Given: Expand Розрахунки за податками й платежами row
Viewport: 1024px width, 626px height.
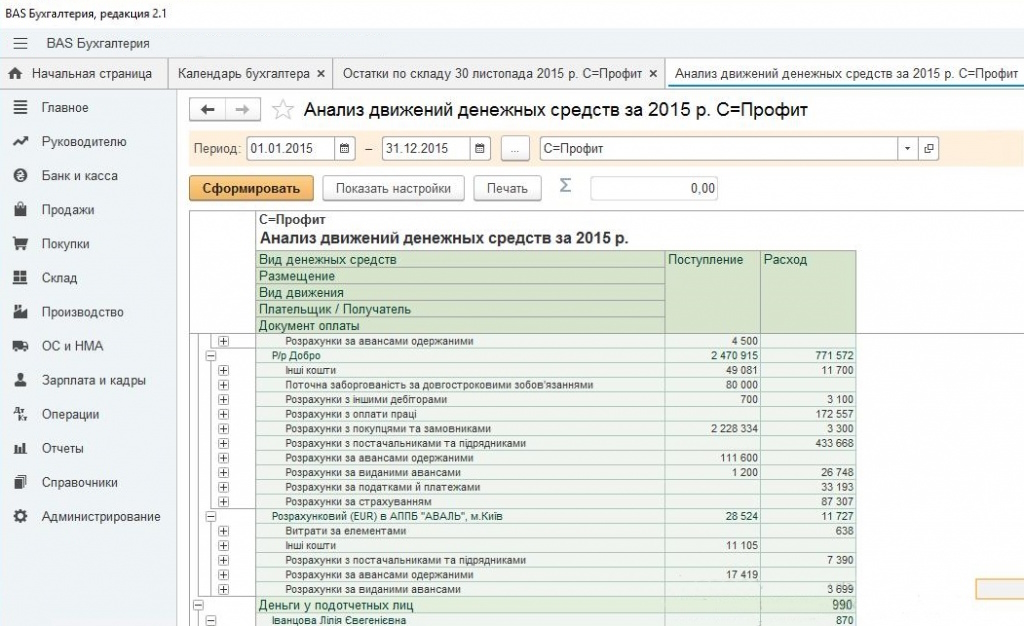Looking at the screenshot, I should pos(223,487).
